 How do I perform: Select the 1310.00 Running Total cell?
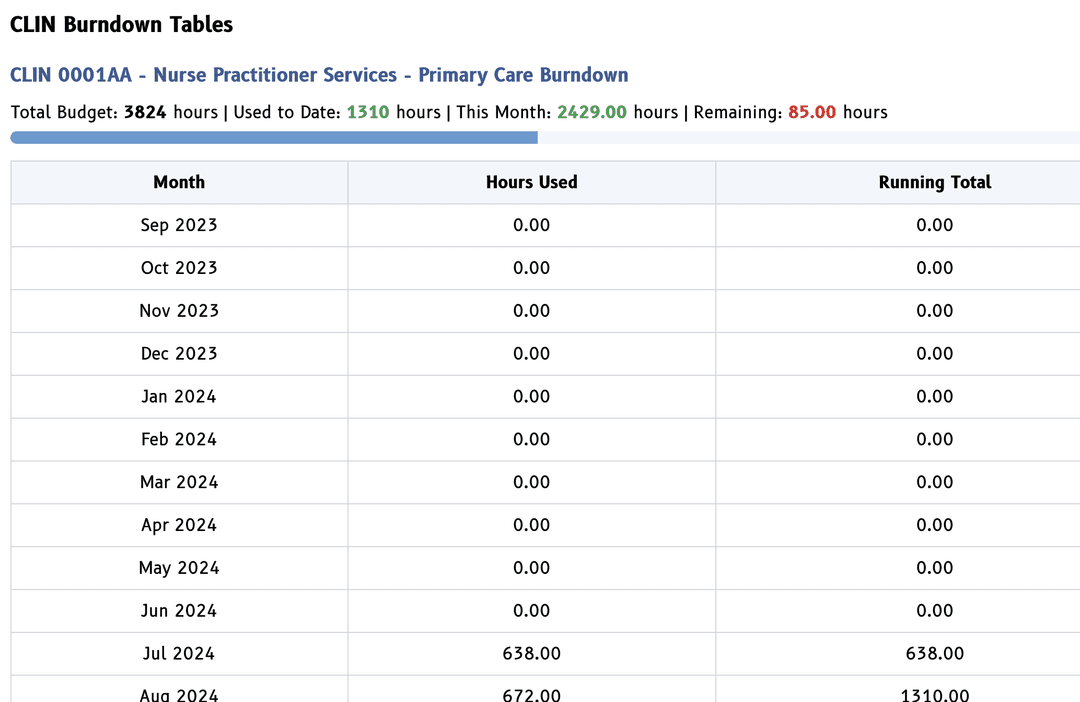(x=934, y=694)
